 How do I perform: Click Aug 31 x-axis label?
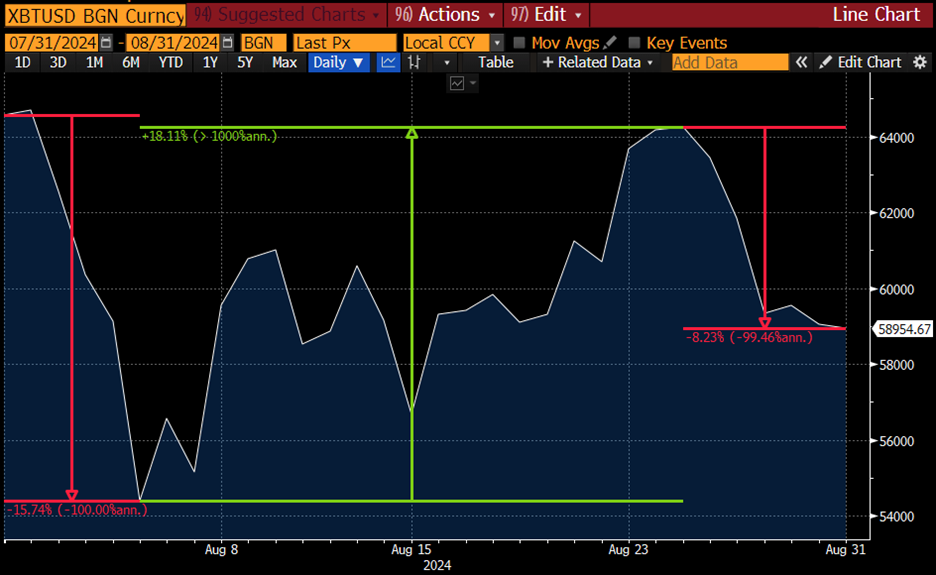click(x=845, y=550)
